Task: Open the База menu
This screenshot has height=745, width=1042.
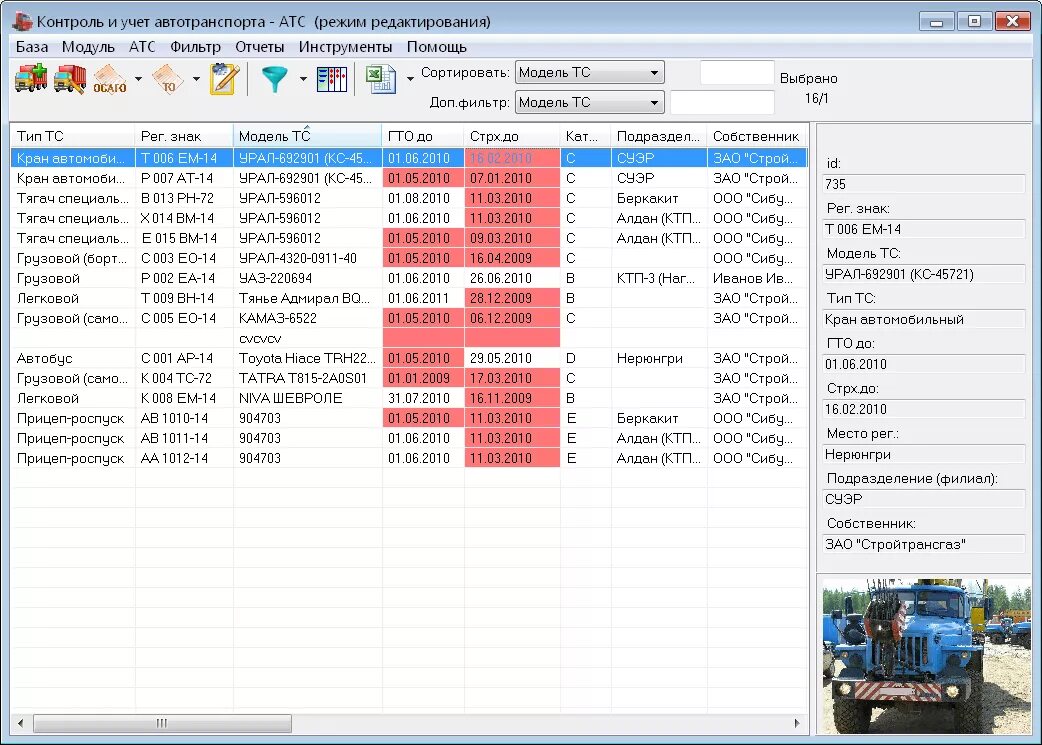Action: coord(32,47)
